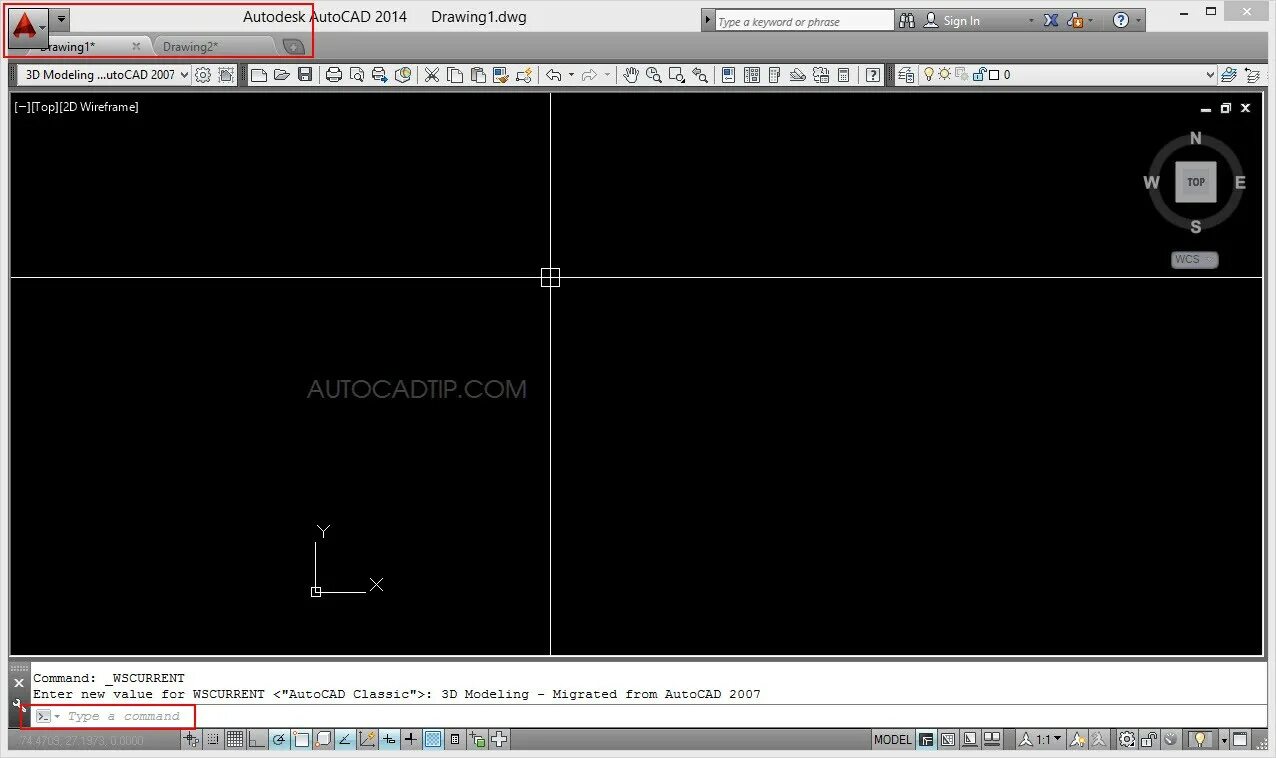
Task: Close the Drawing1 tab with its X
Action: 136,47
